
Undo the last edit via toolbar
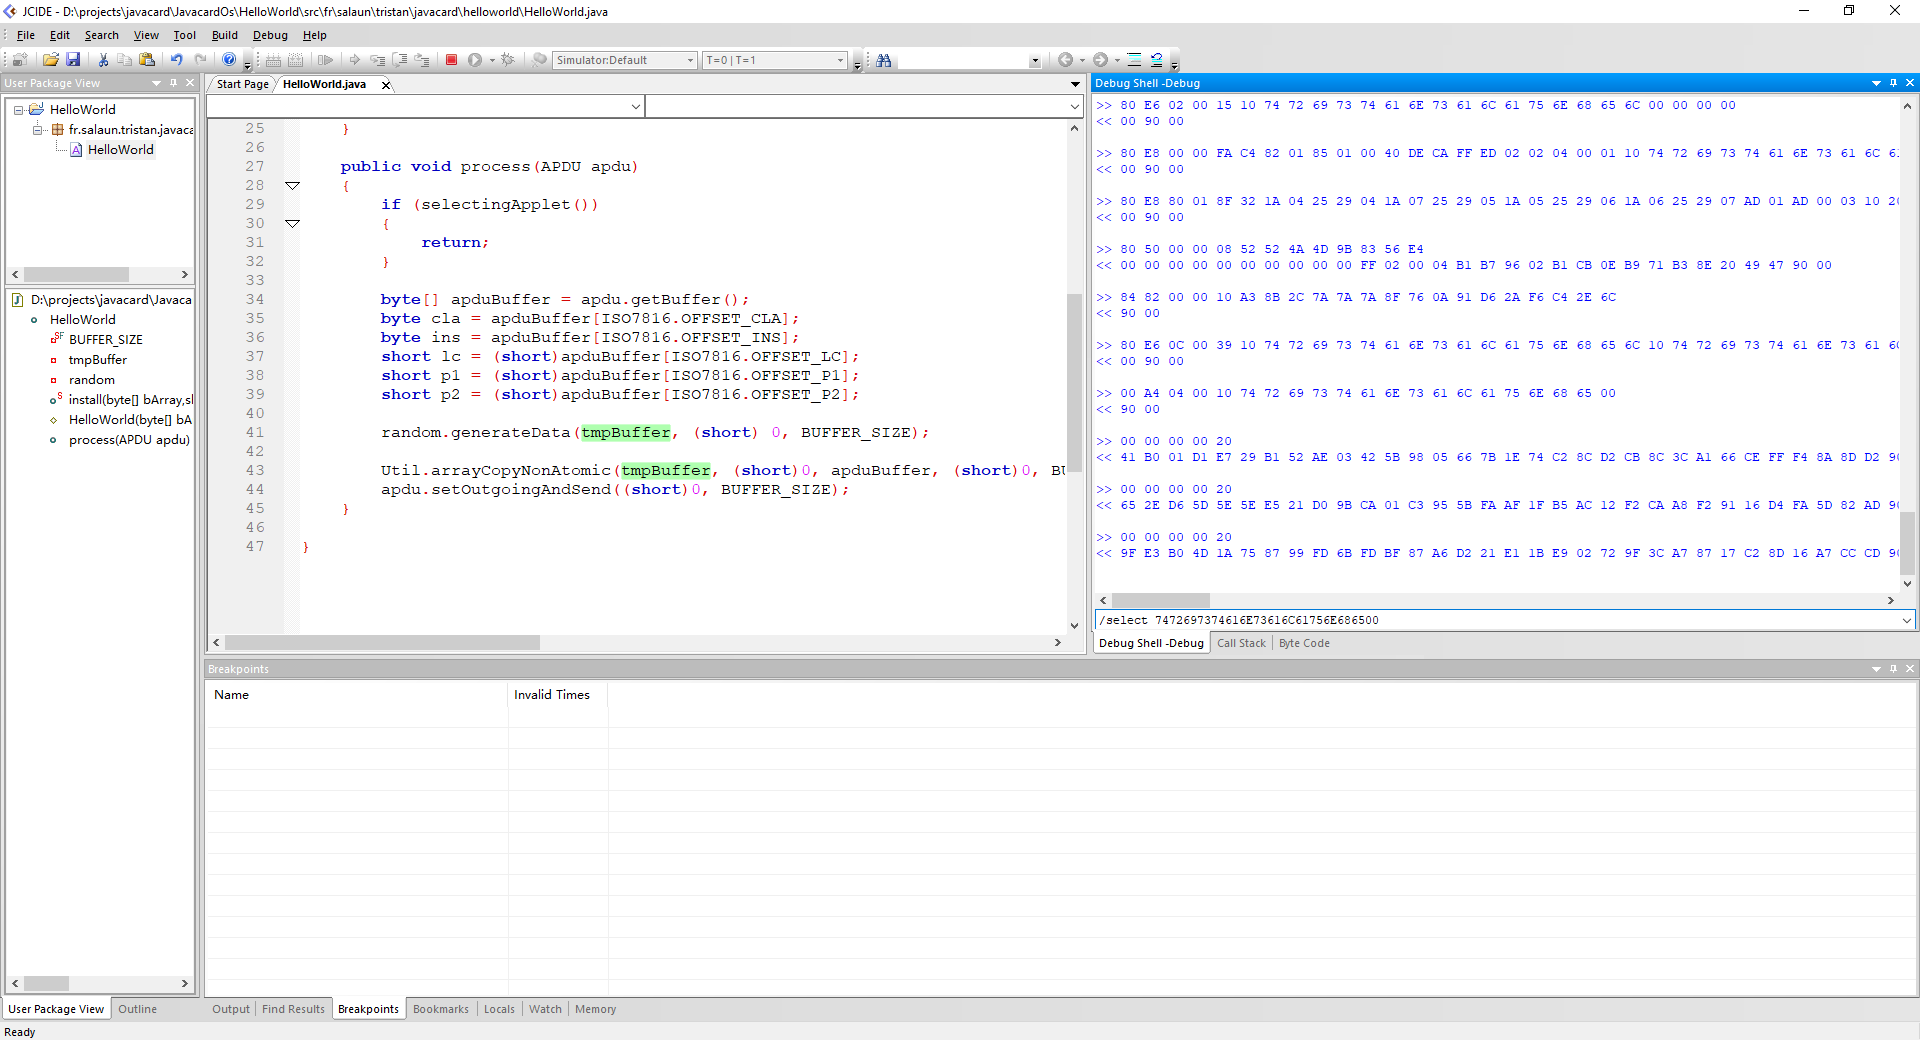tap(176, 60)
